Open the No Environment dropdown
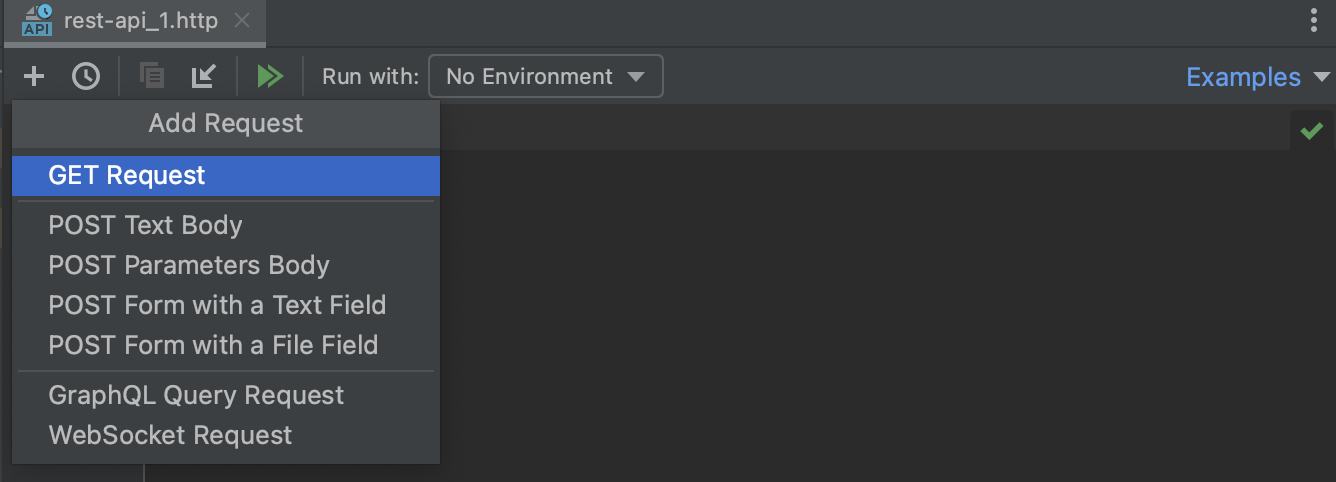 click(545, 76)
